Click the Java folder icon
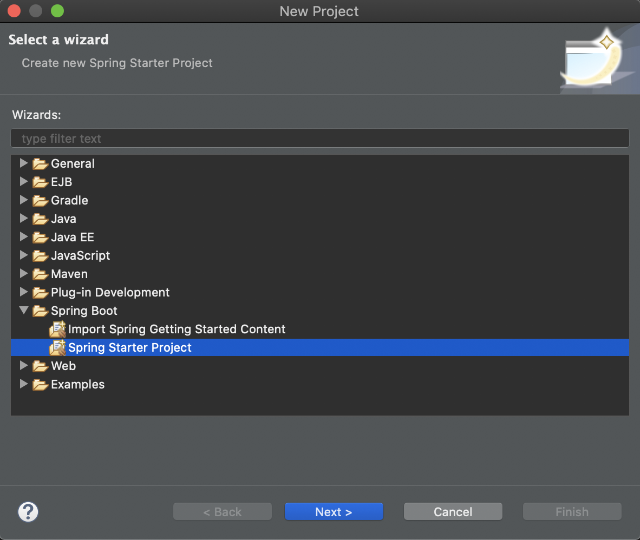 40,219
